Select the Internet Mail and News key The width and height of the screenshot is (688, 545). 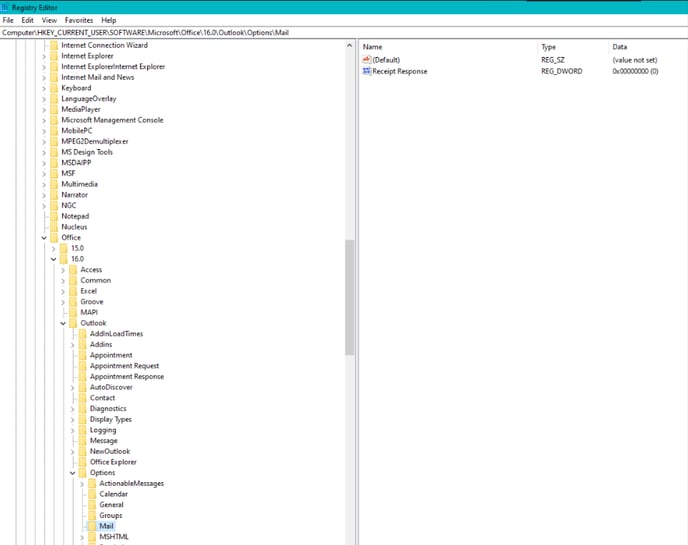click(x=97, y=77)
